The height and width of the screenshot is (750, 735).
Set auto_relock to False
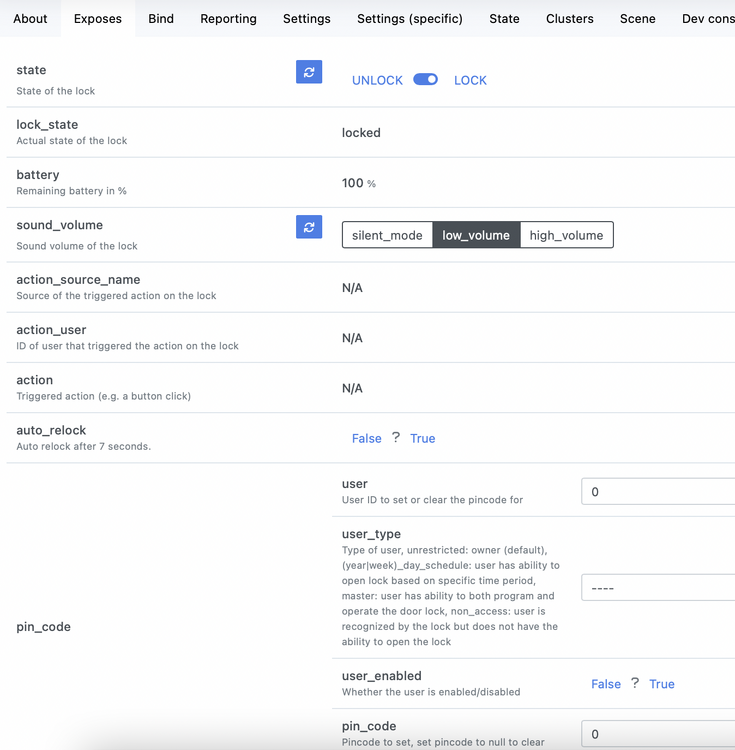[366, 438]
